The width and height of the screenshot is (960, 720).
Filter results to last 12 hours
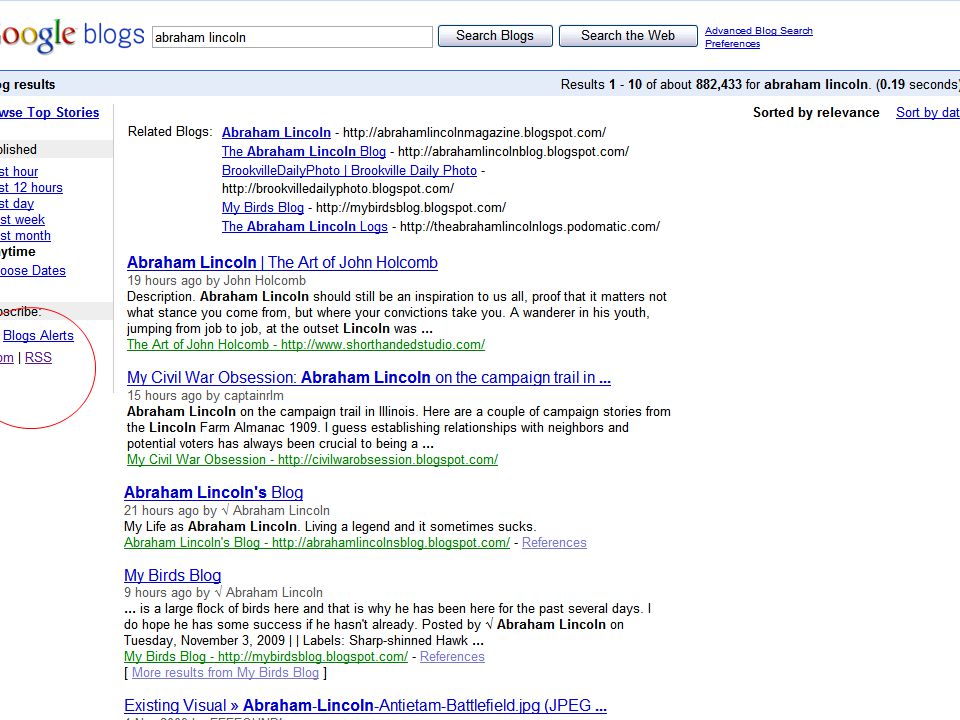(31, 187)
